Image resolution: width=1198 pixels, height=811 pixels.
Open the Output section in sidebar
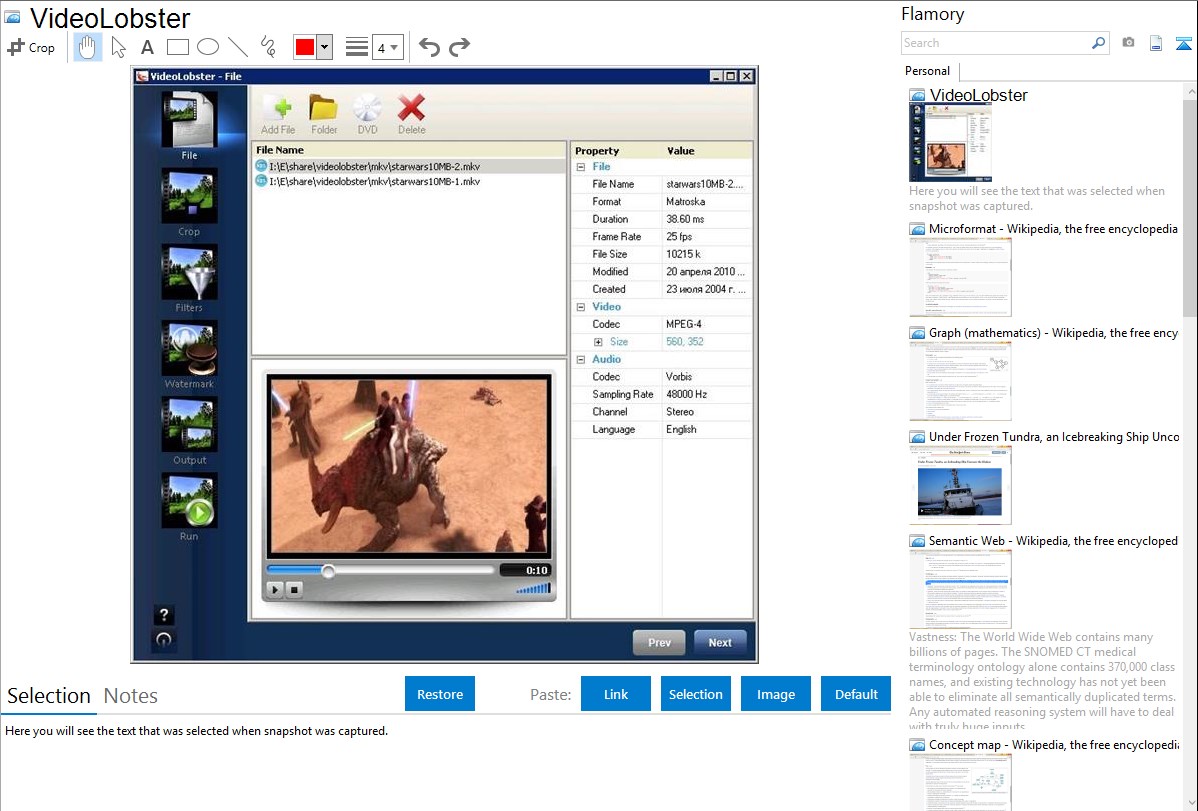(x=189, y=431)
